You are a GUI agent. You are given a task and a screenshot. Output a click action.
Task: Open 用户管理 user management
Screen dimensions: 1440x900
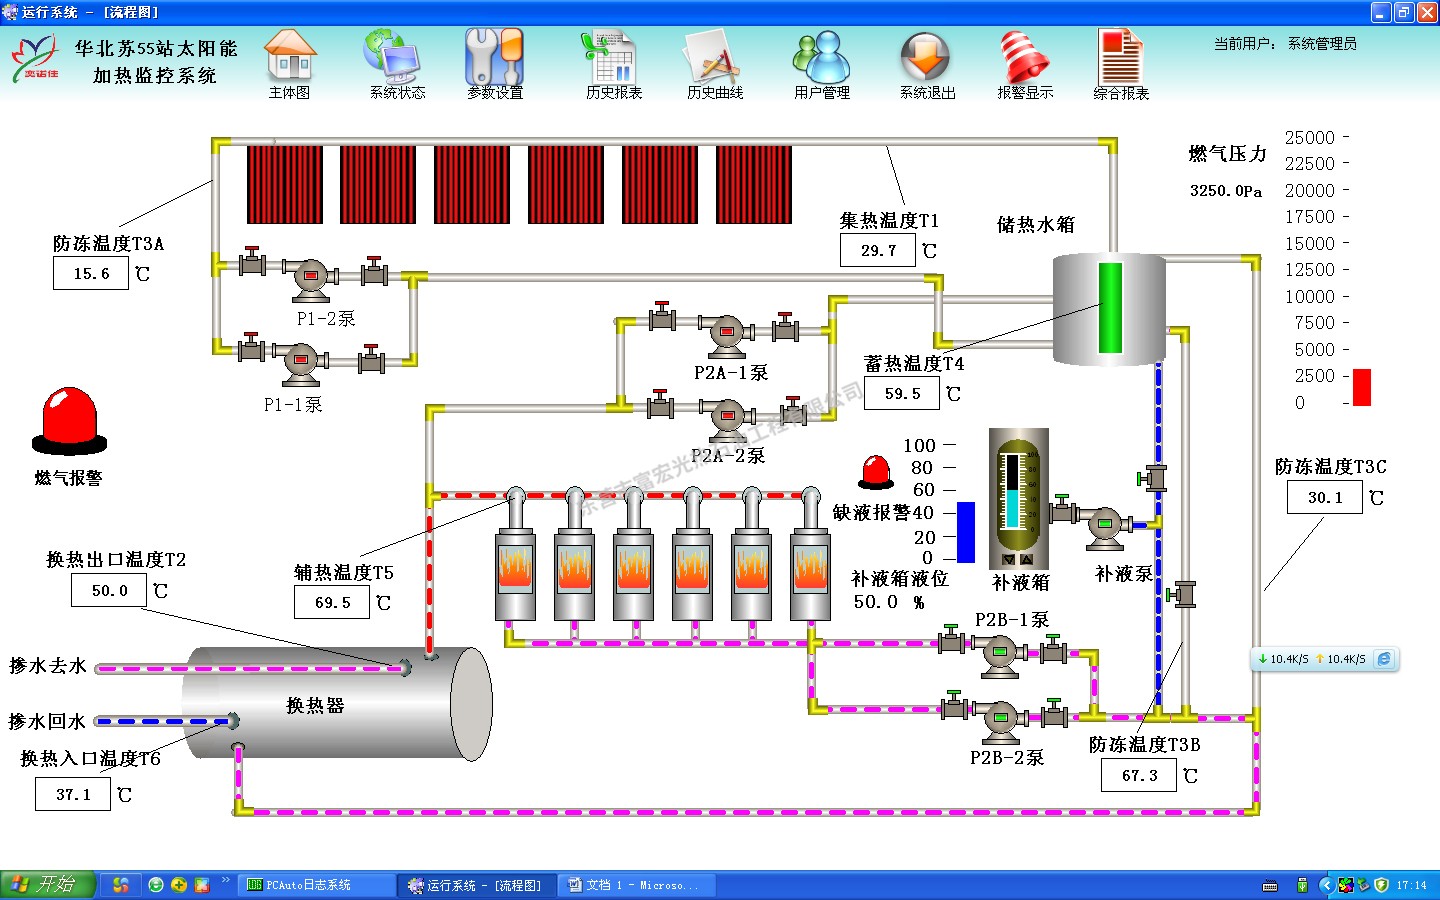click(821, 60)
